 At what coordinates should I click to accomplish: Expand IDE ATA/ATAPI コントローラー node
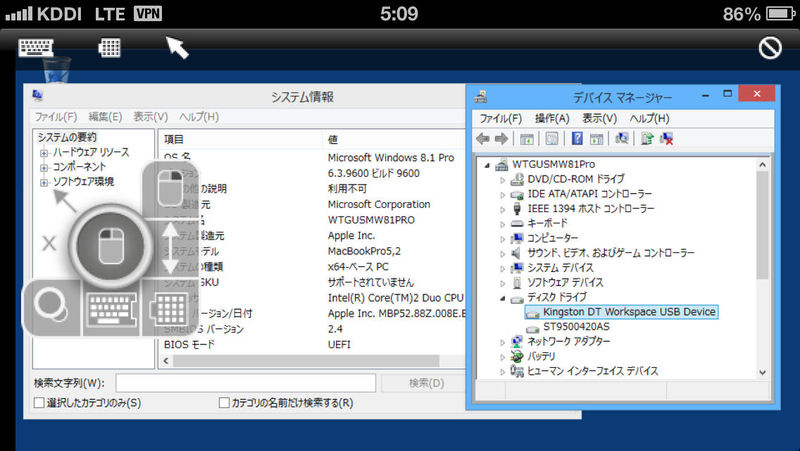pyautogui.click(x=503, y=194)
